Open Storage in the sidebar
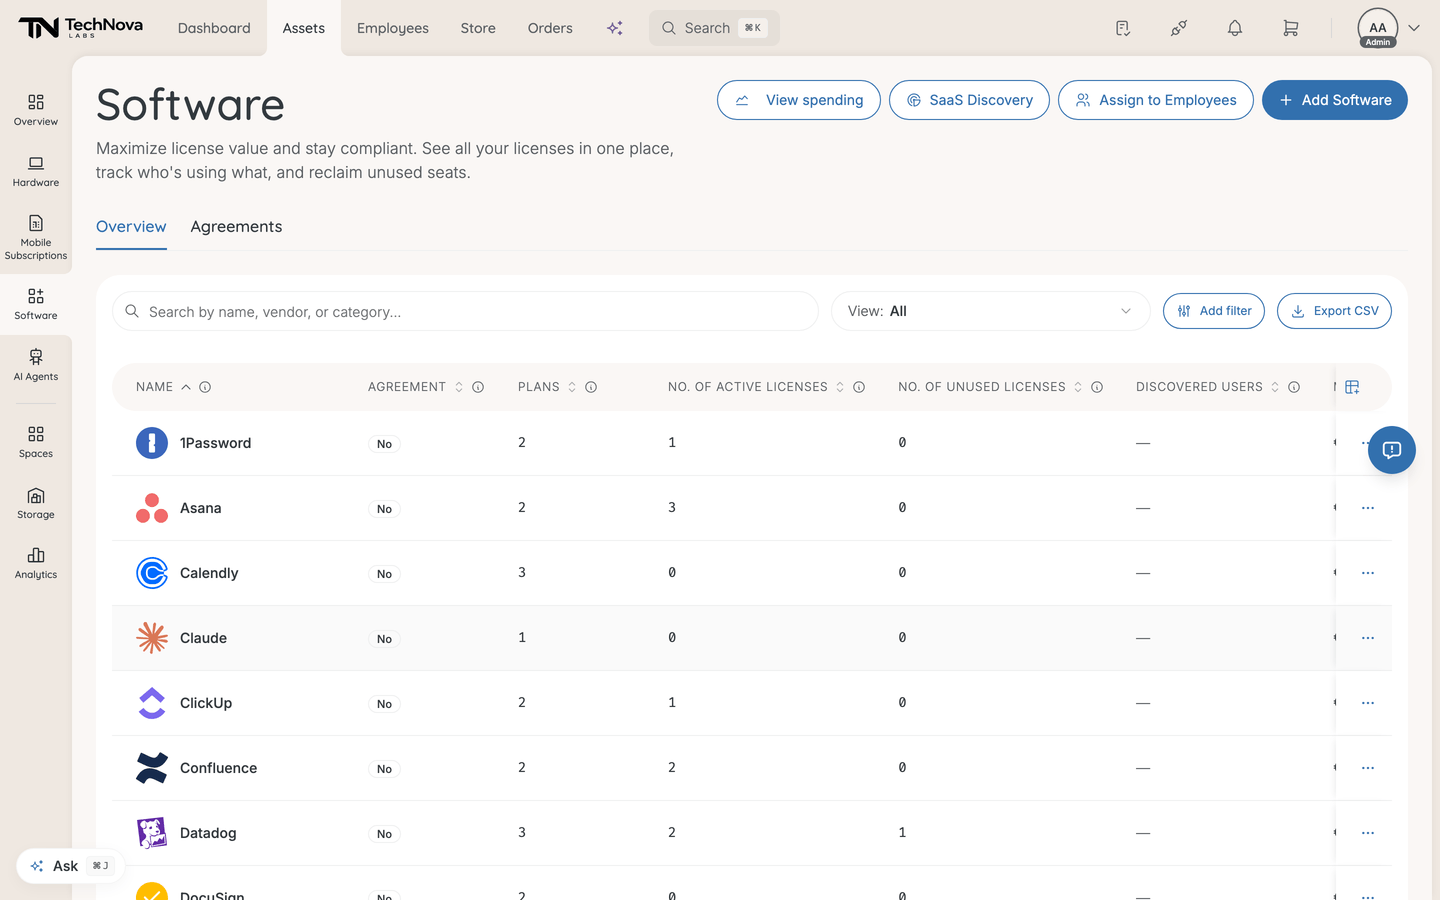1440x900 pixels. pos(36,503)
